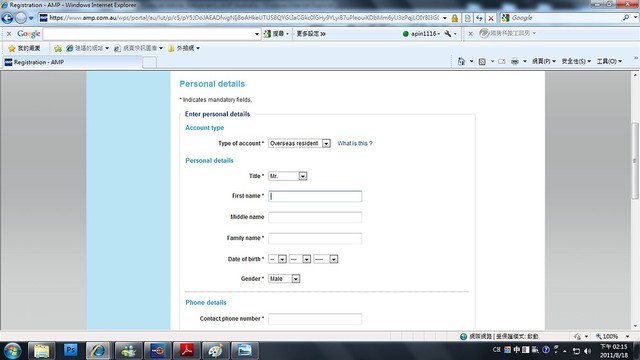Click into the Contact phone number field
The image size is (640, 360).
[x=315, y=319]
